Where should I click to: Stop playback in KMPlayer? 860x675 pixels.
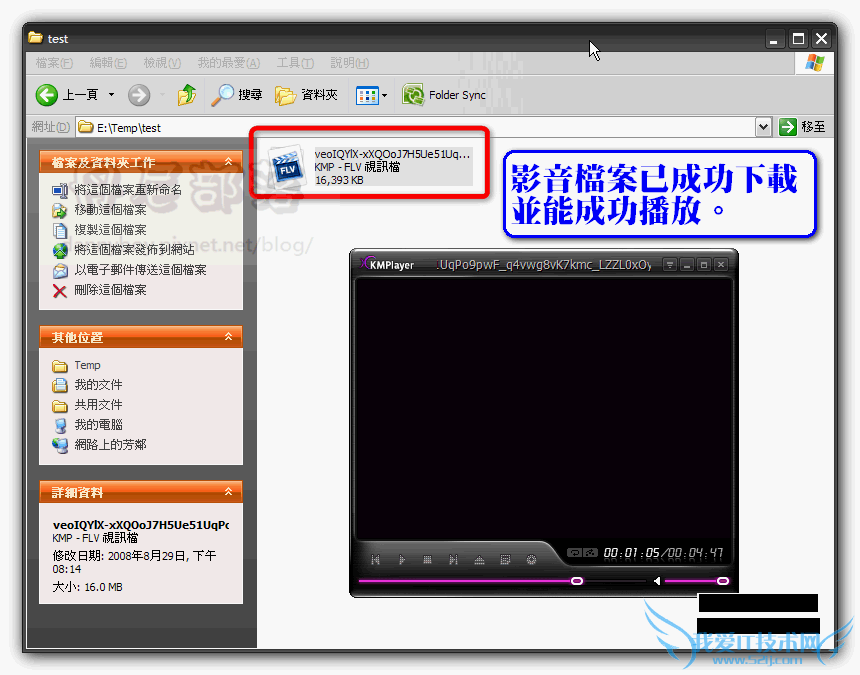pos(429,558)
